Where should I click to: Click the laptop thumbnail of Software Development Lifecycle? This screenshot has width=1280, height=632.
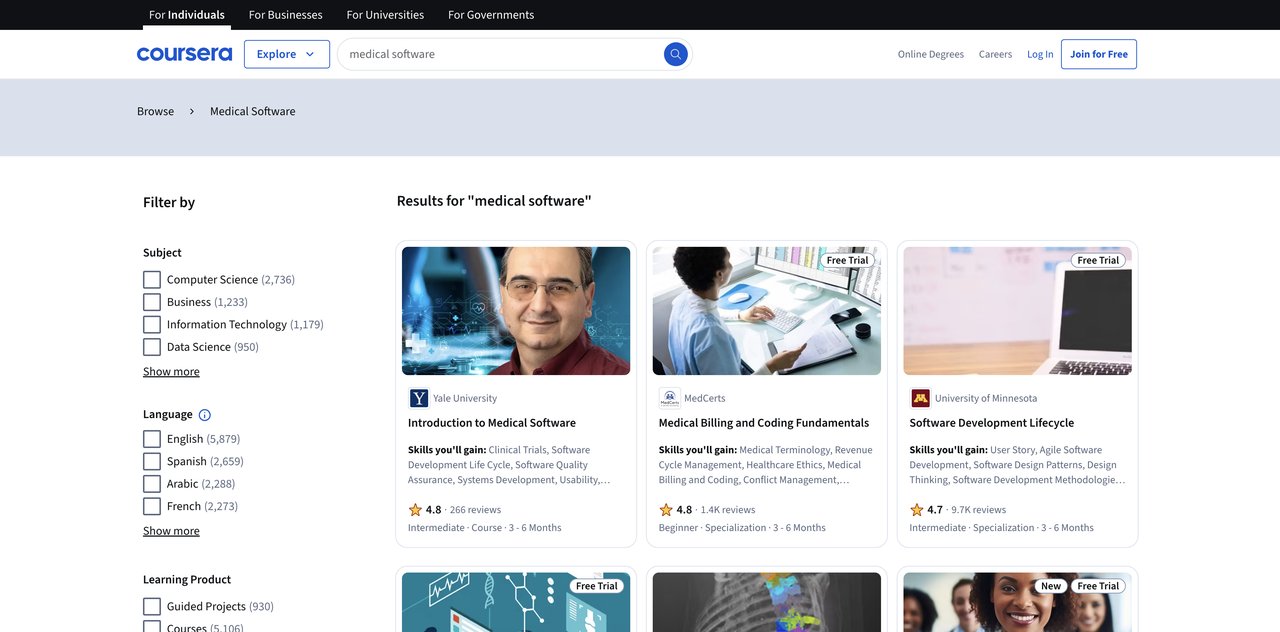[x=1018, y=311]
